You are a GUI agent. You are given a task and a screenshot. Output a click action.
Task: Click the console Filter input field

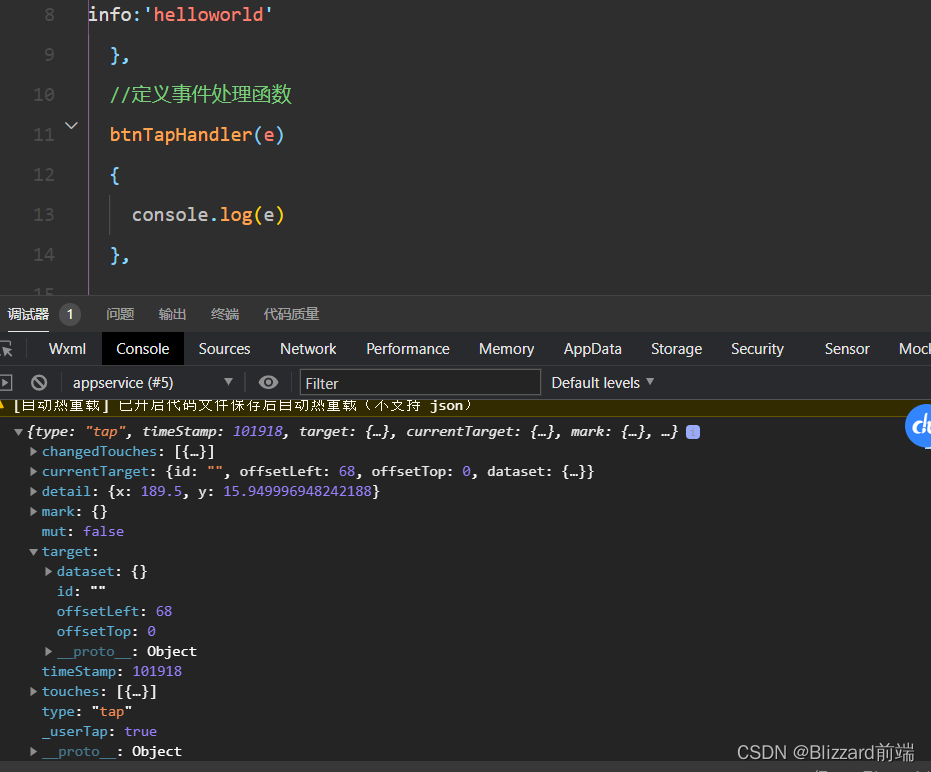pos(420,382)
